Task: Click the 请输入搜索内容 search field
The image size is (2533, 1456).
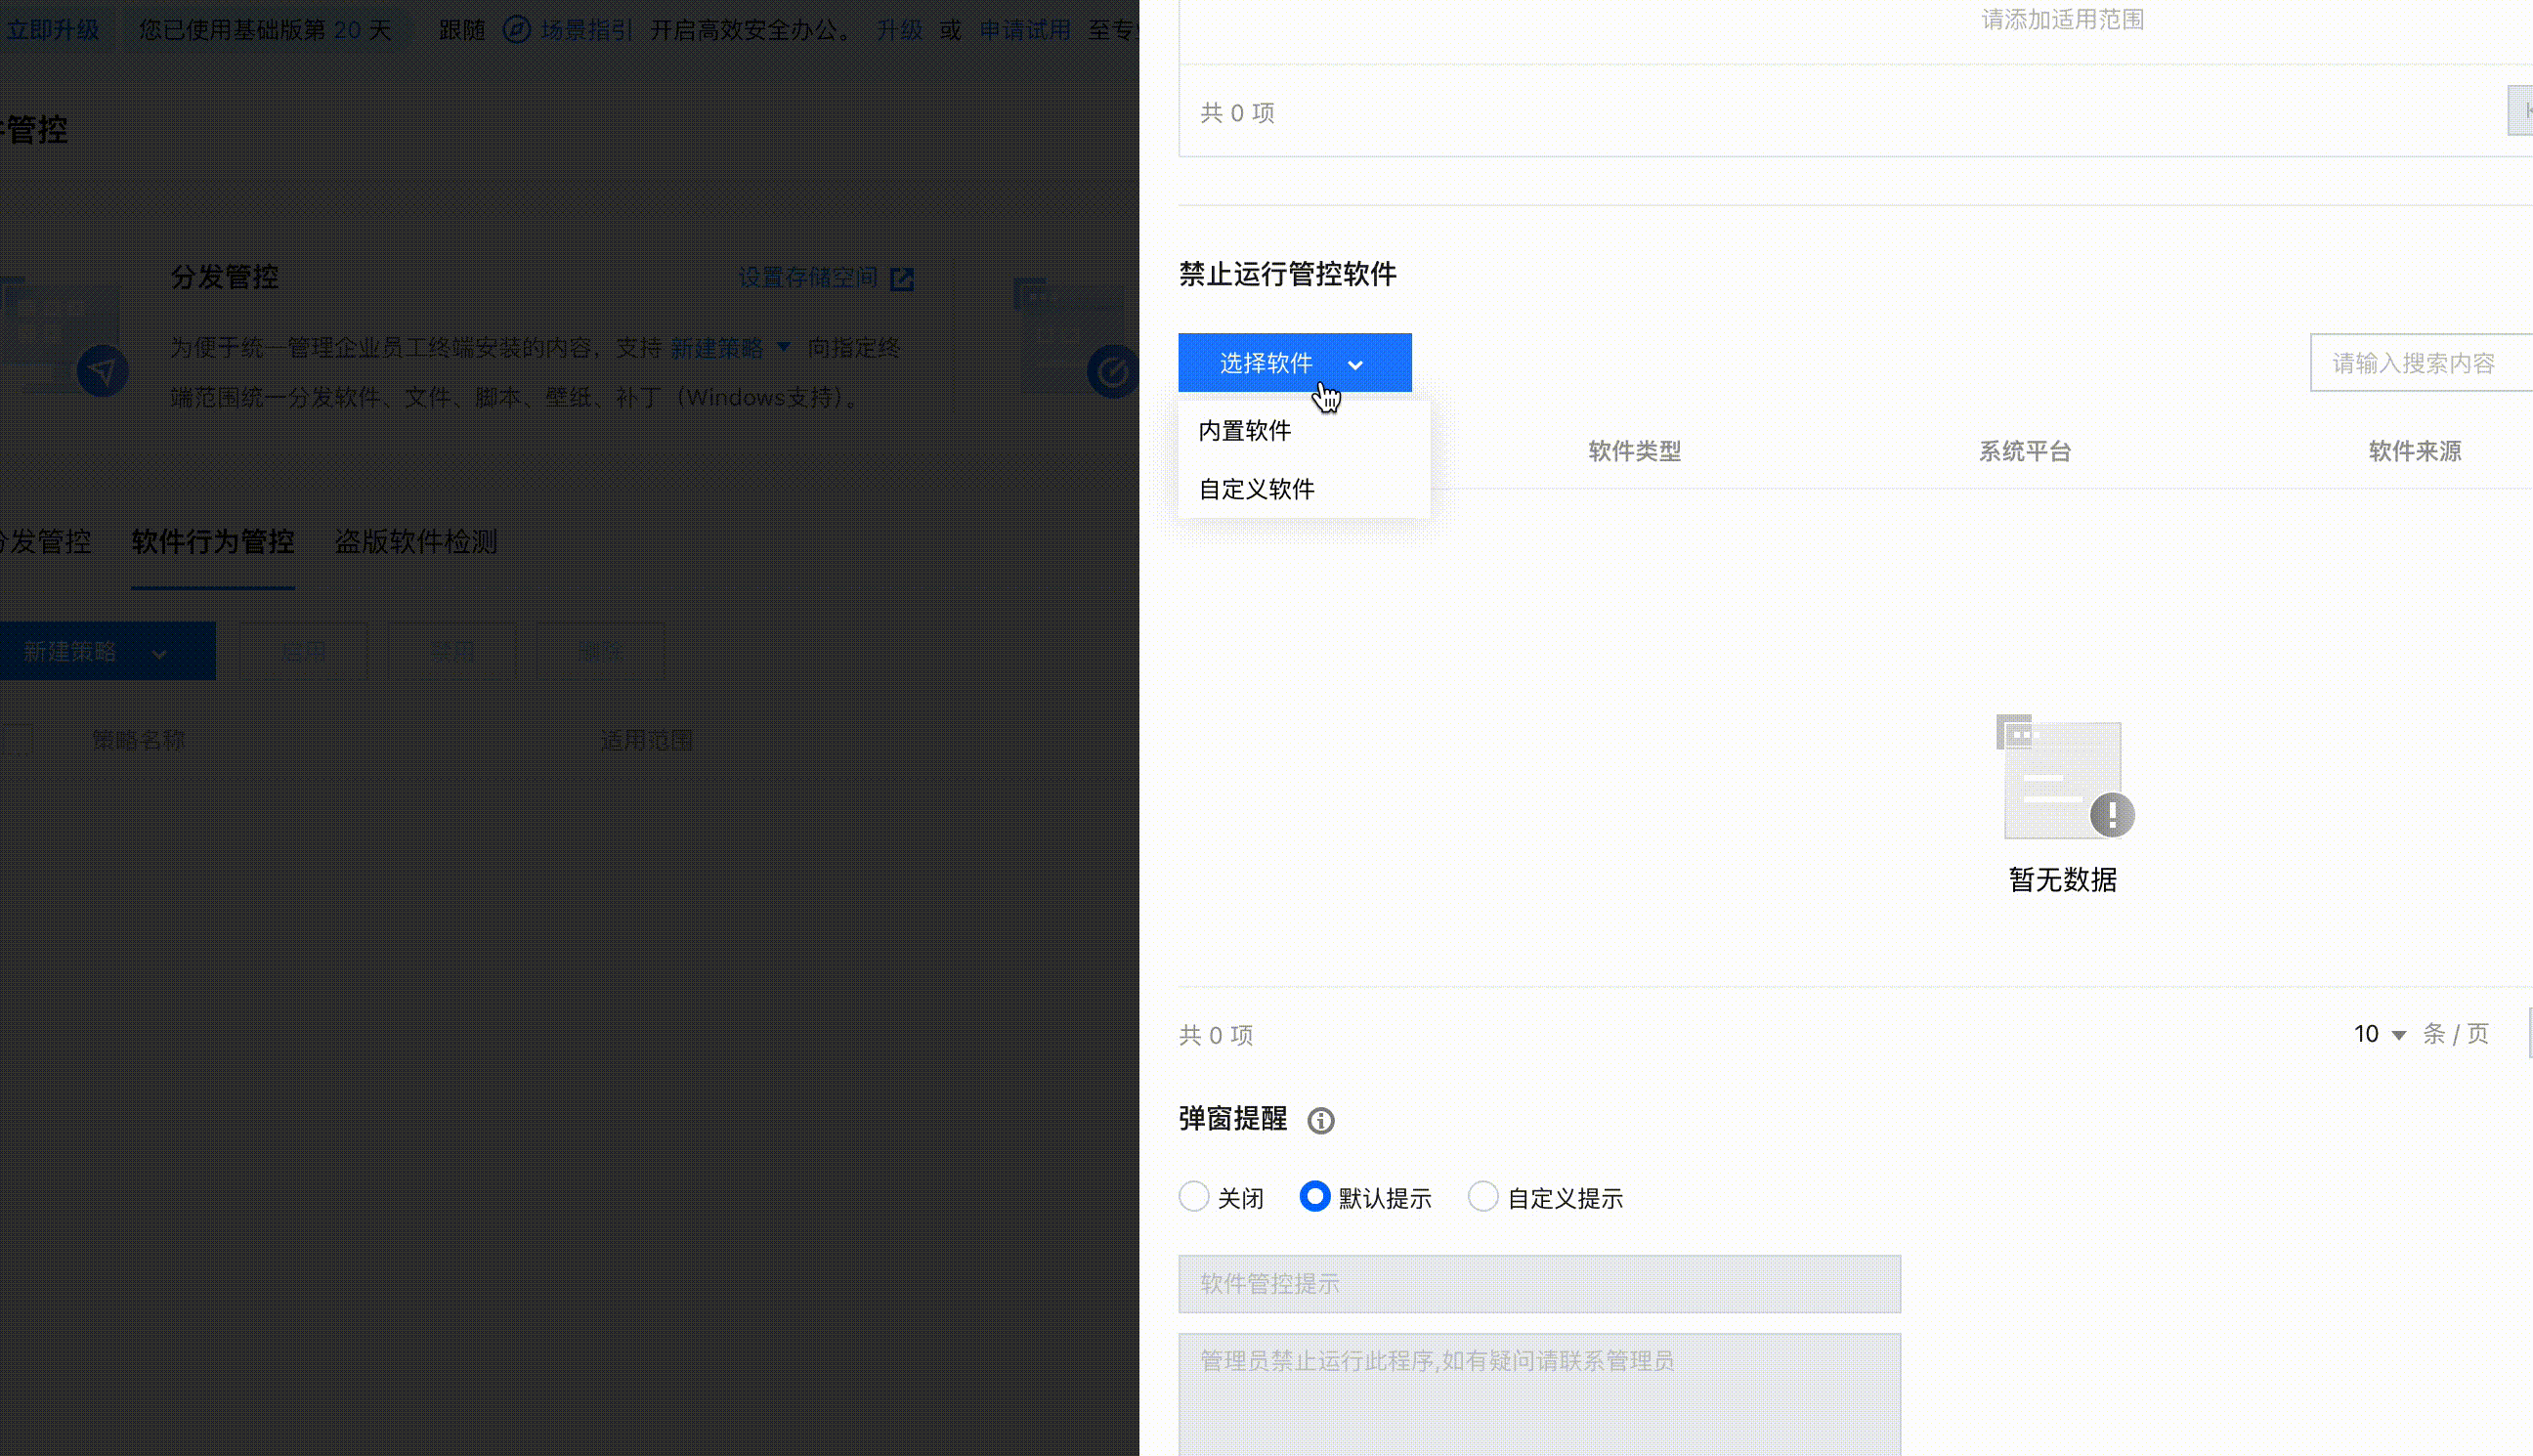Action: pos(2420,363)
